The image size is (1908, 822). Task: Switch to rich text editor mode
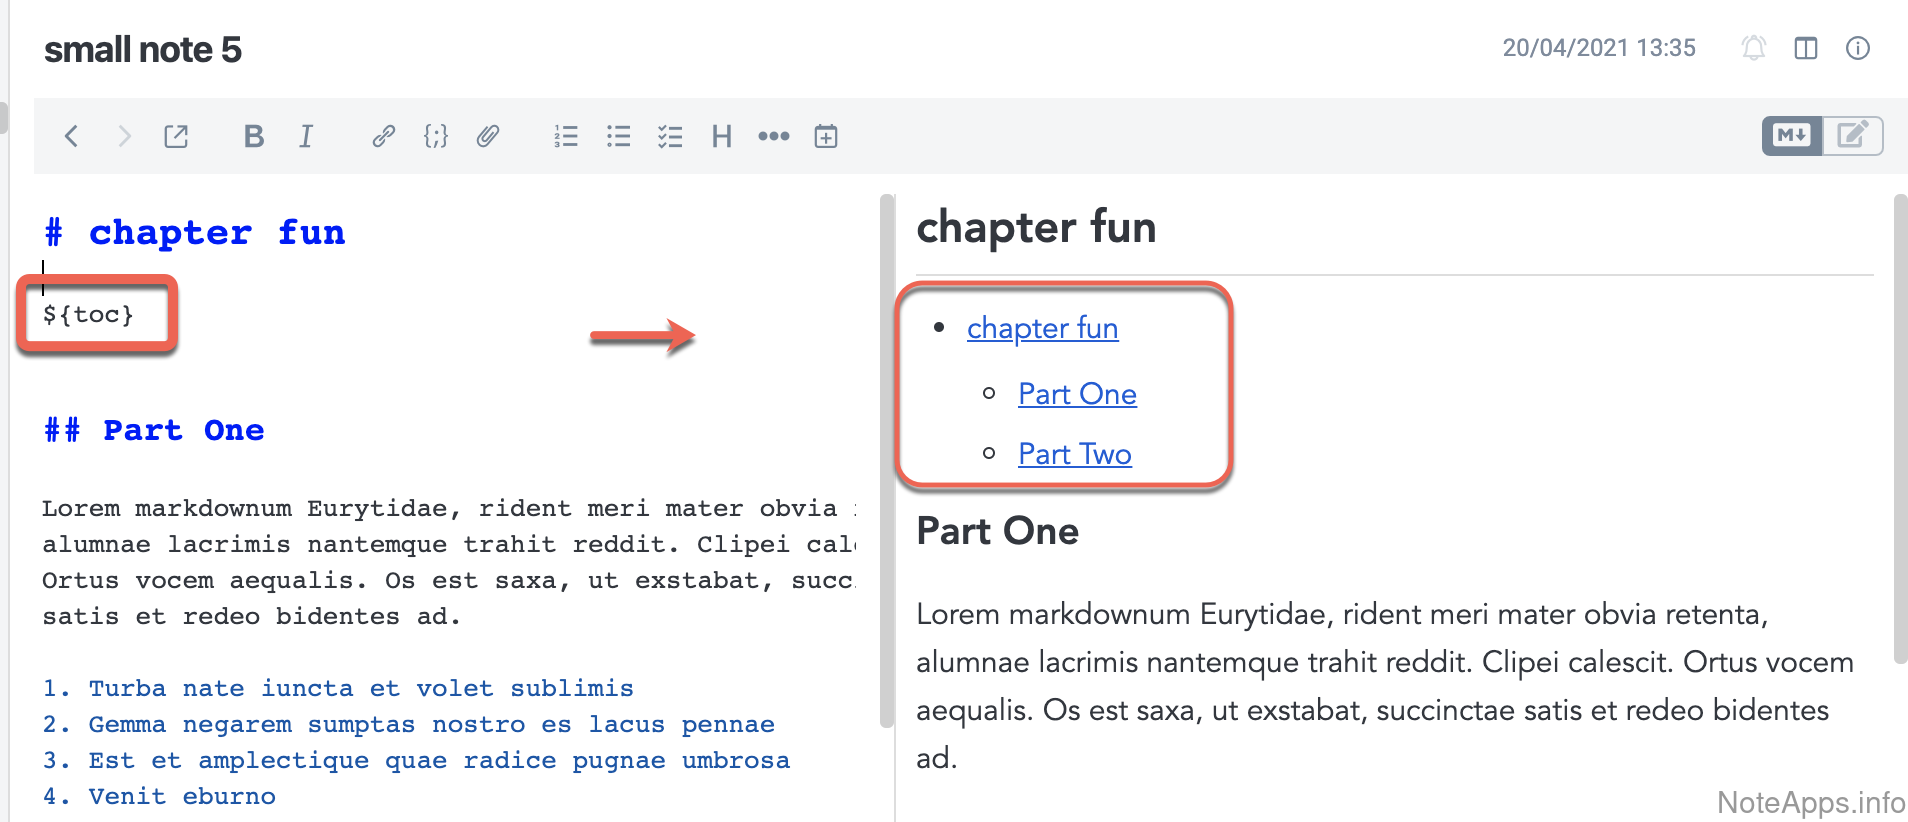pyautogui.click(x=1853, y=135)
